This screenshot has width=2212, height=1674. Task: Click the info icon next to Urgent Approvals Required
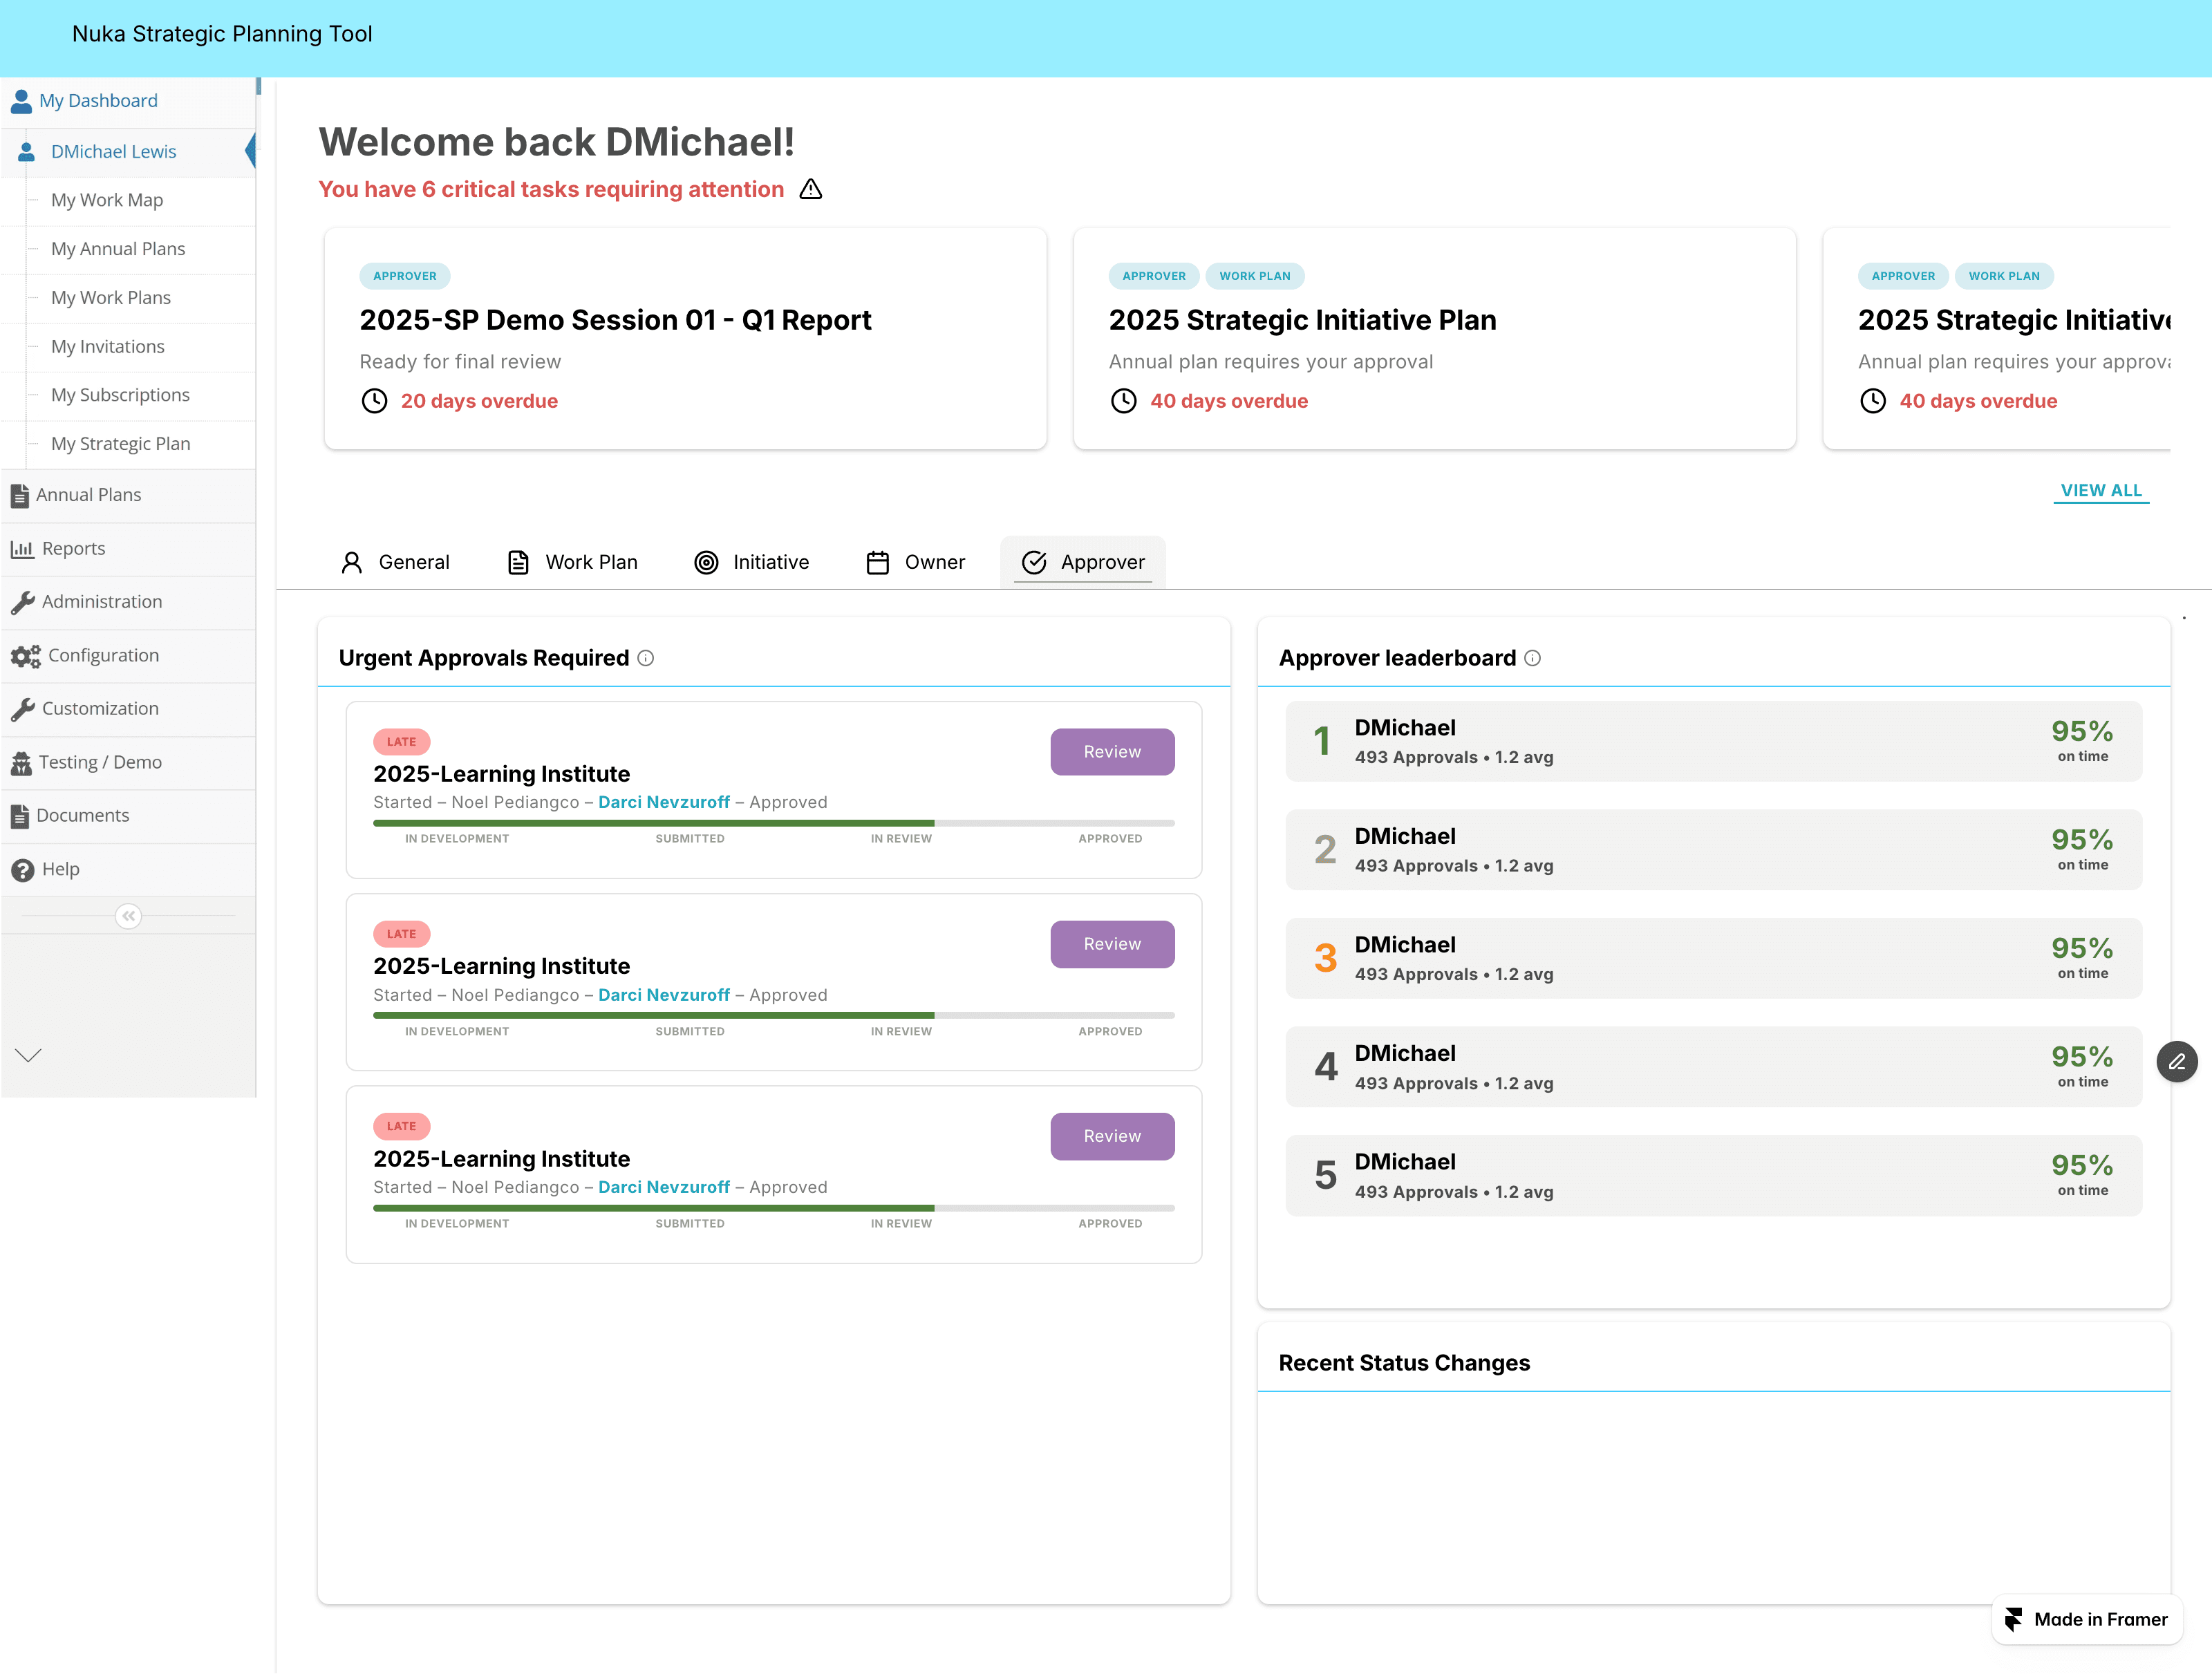pyautogui.click(x=646, y=658)
